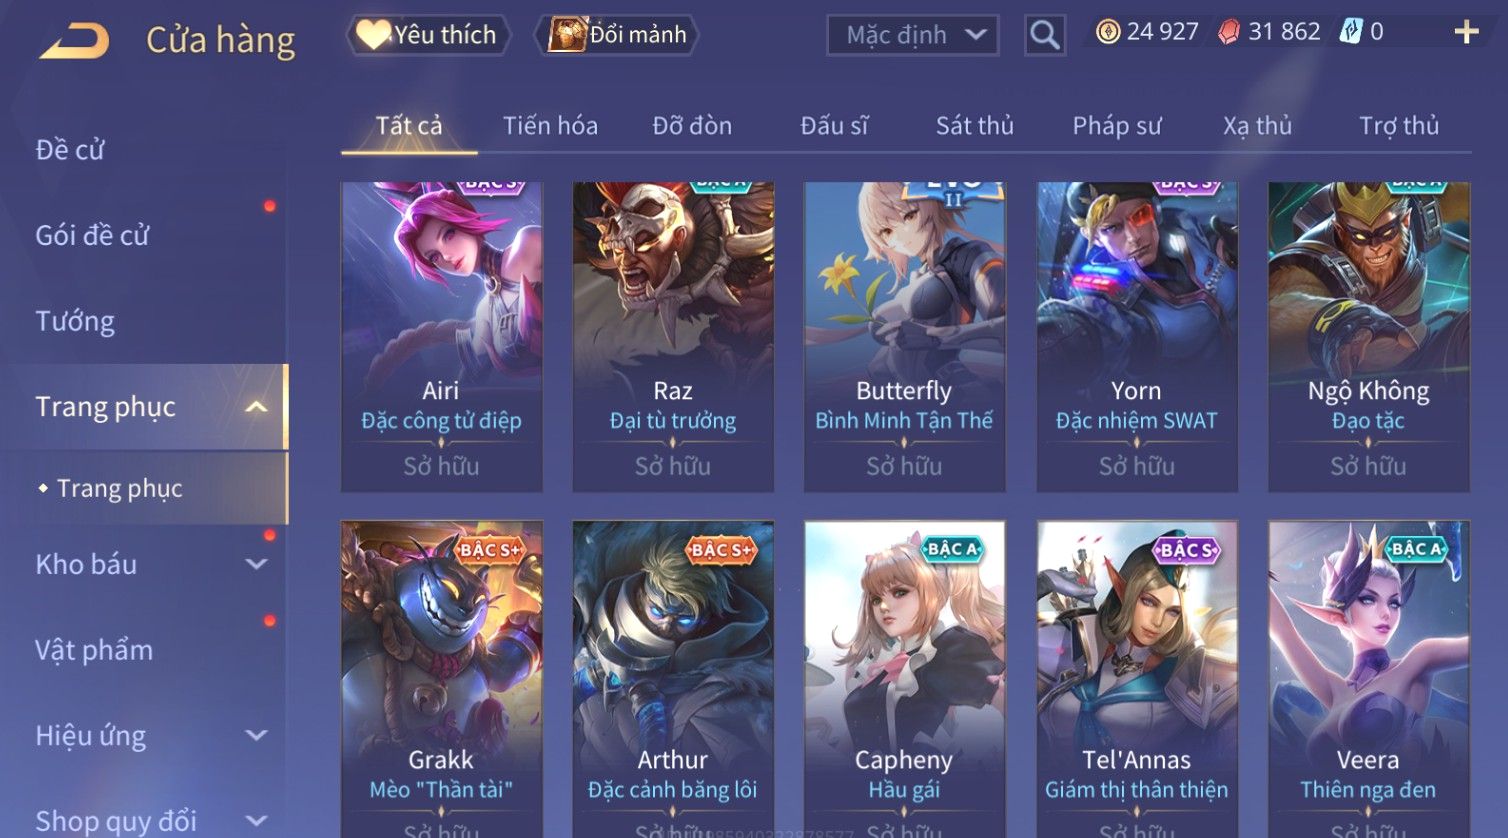
Task: Collapse the Trang phục sidebar section
Action: pos(256,407)
